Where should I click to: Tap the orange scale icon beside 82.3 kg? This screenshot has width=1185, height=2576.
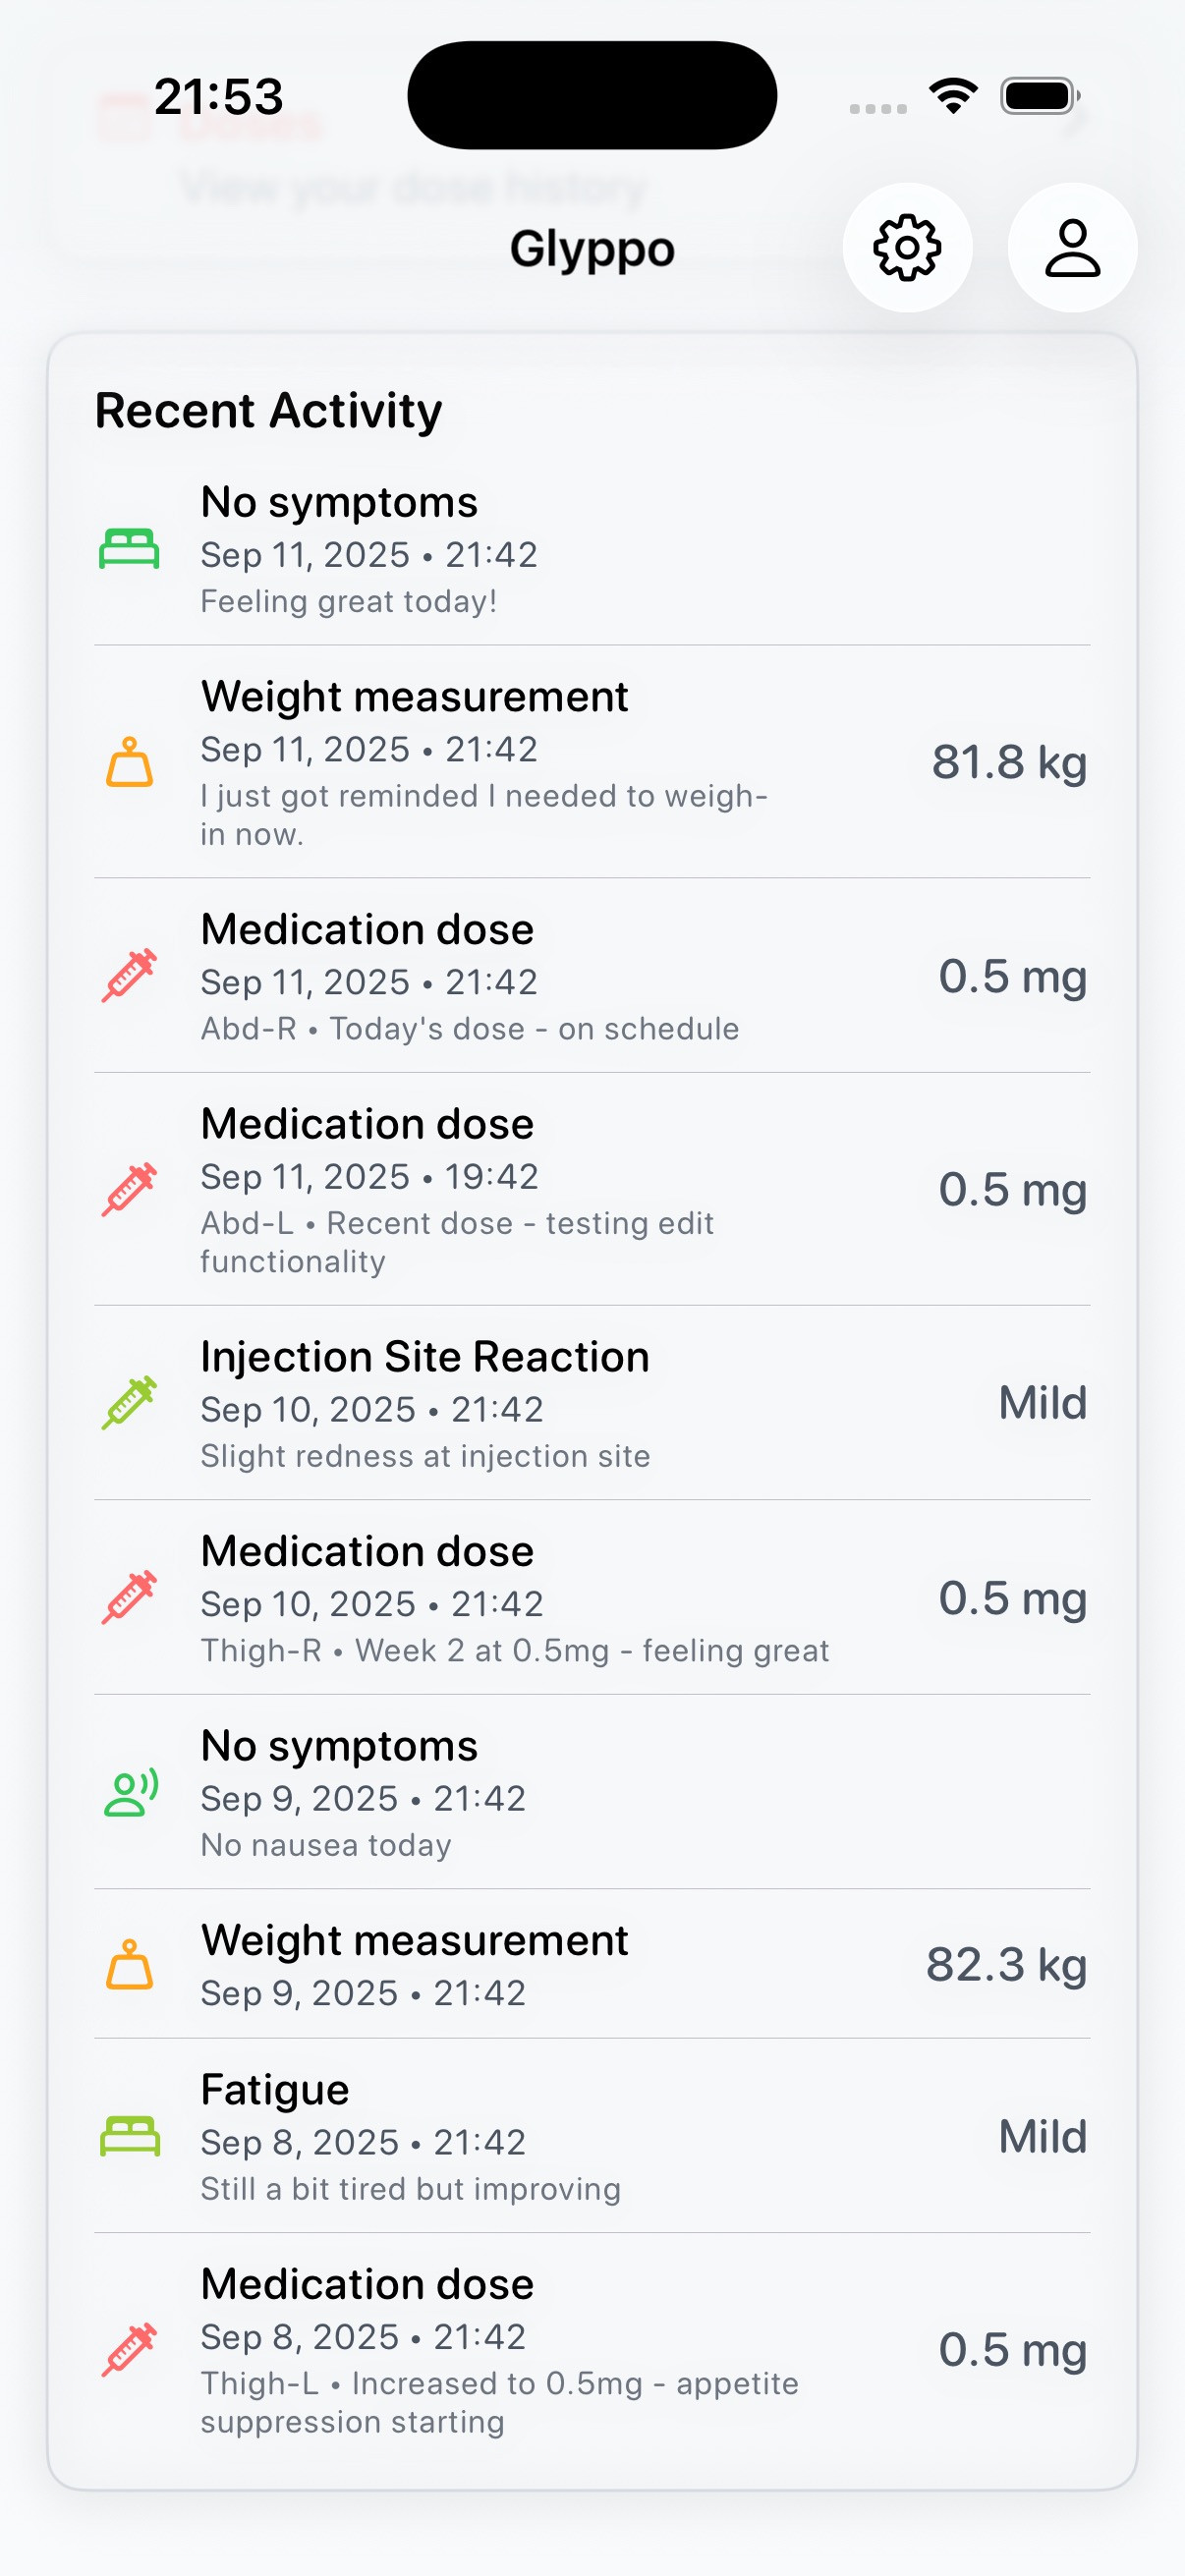(x=129, y=1964)
